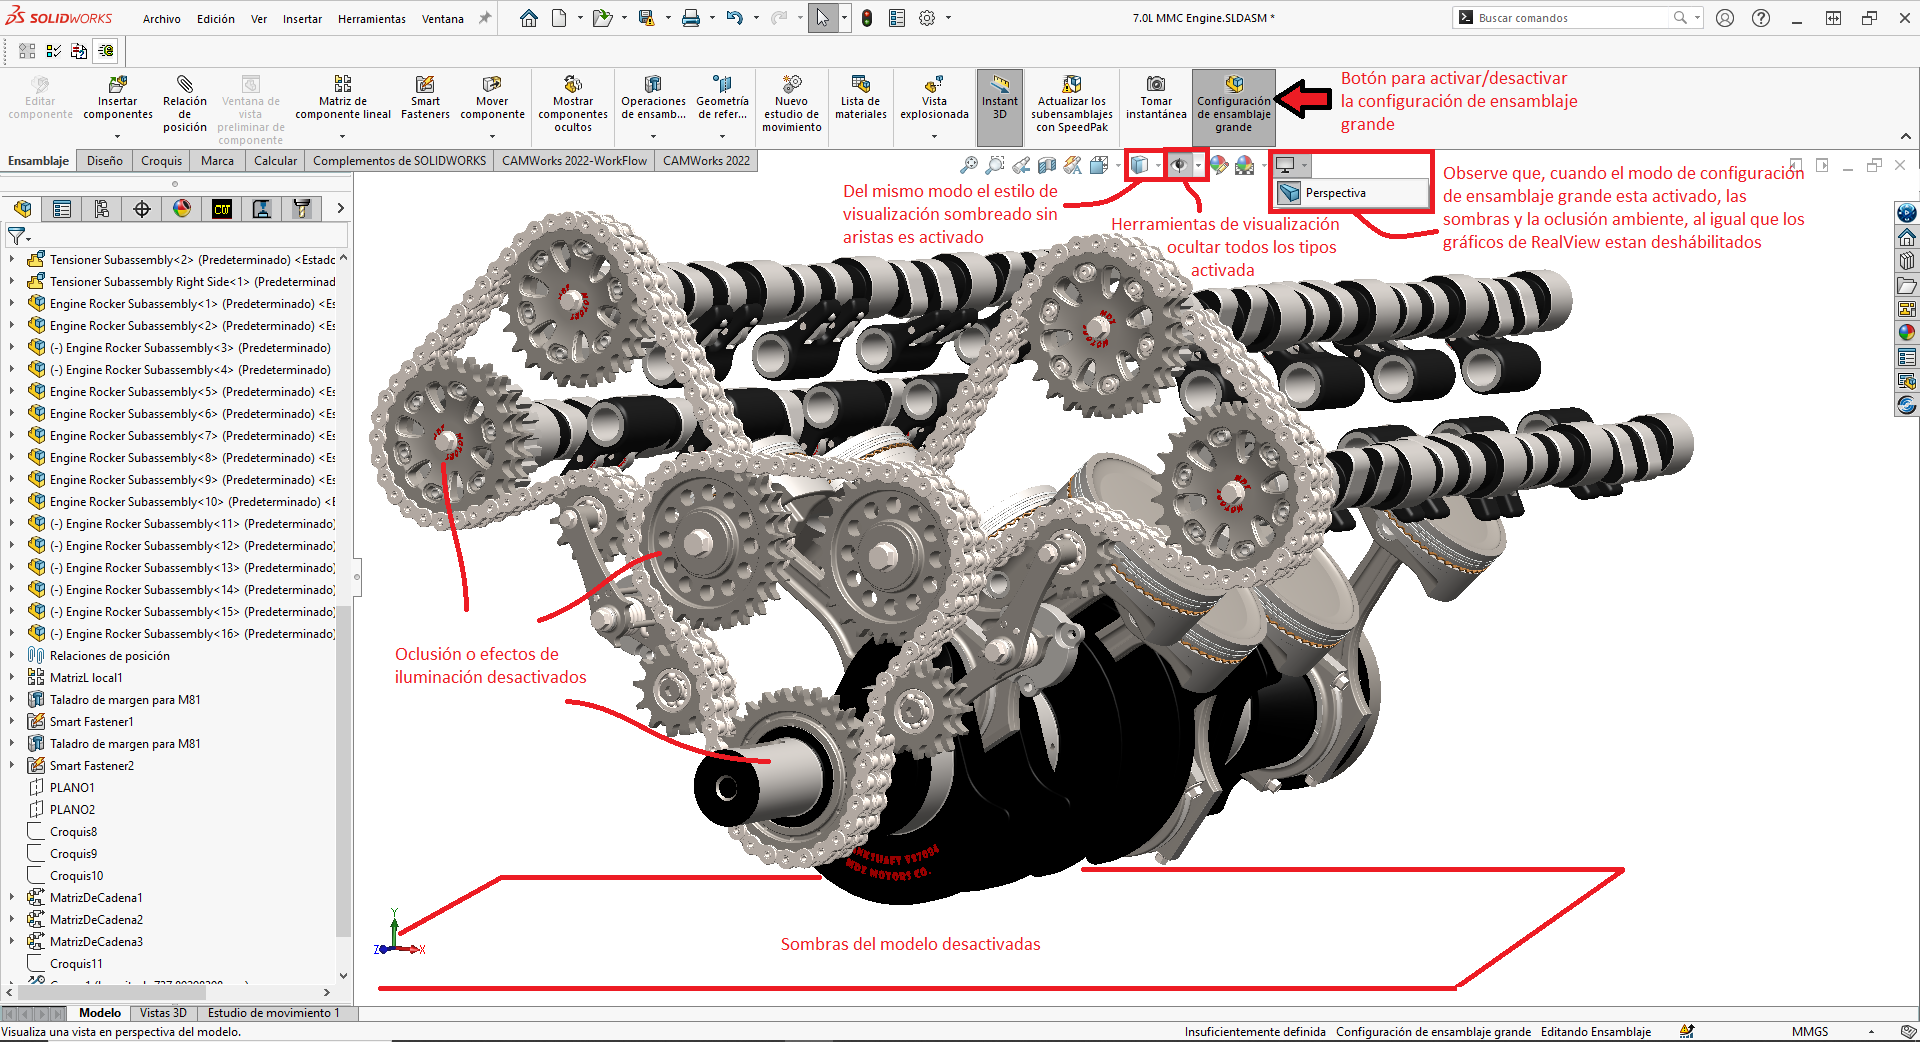Select Perspectiva from view settings list

click(1335, 193)
